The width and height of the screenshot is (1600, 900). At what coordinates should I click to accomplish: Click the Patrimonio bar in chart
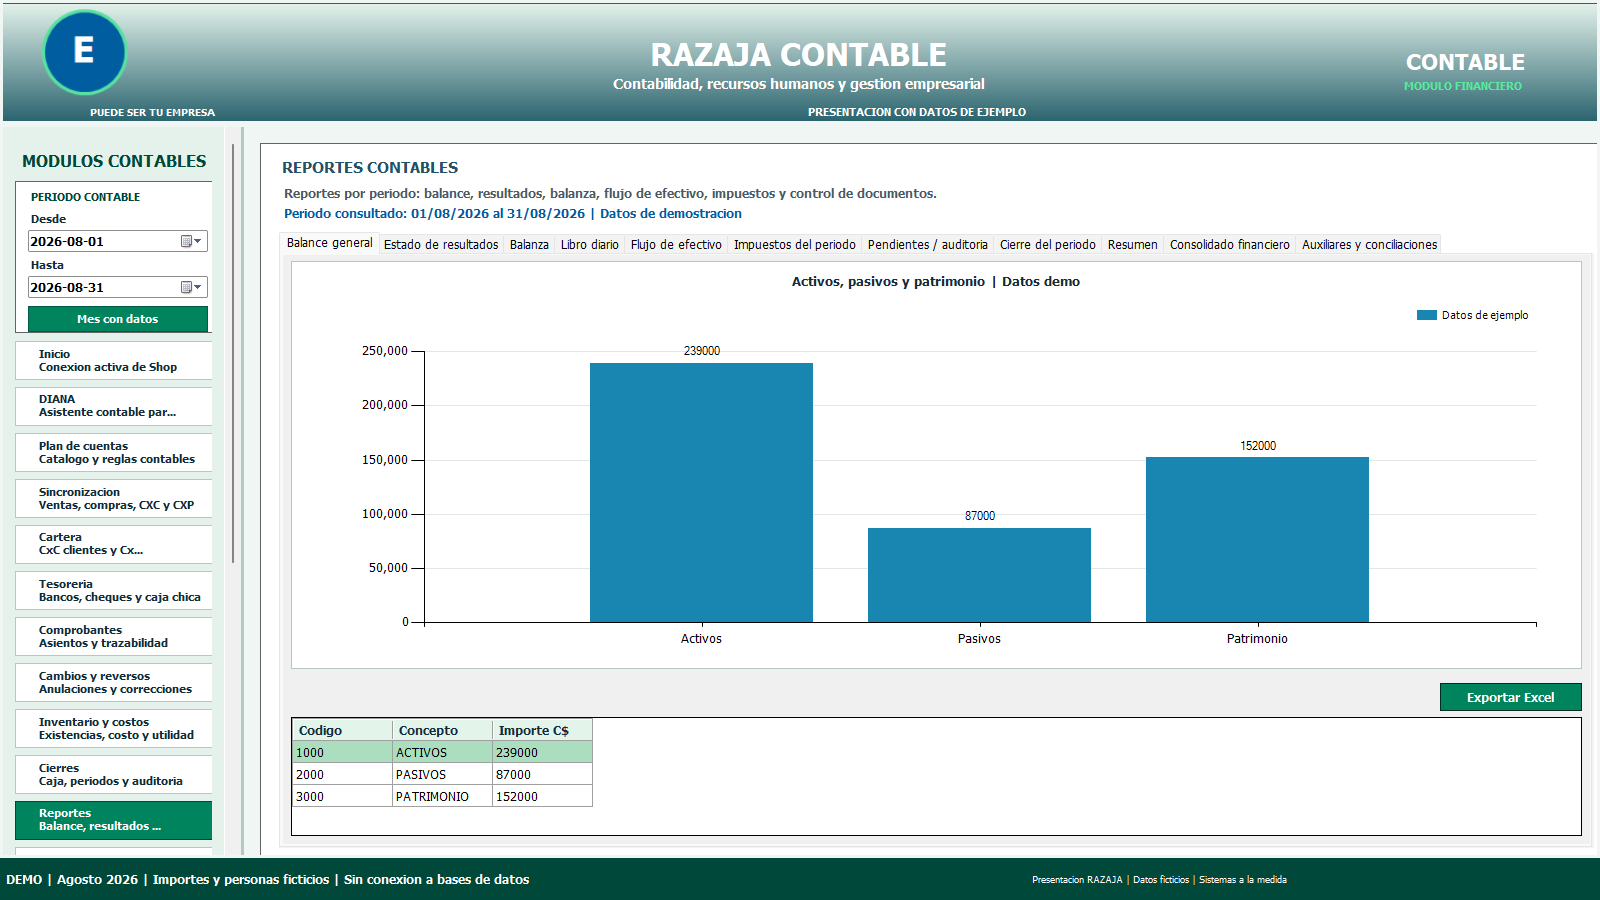pos(1257,540)
